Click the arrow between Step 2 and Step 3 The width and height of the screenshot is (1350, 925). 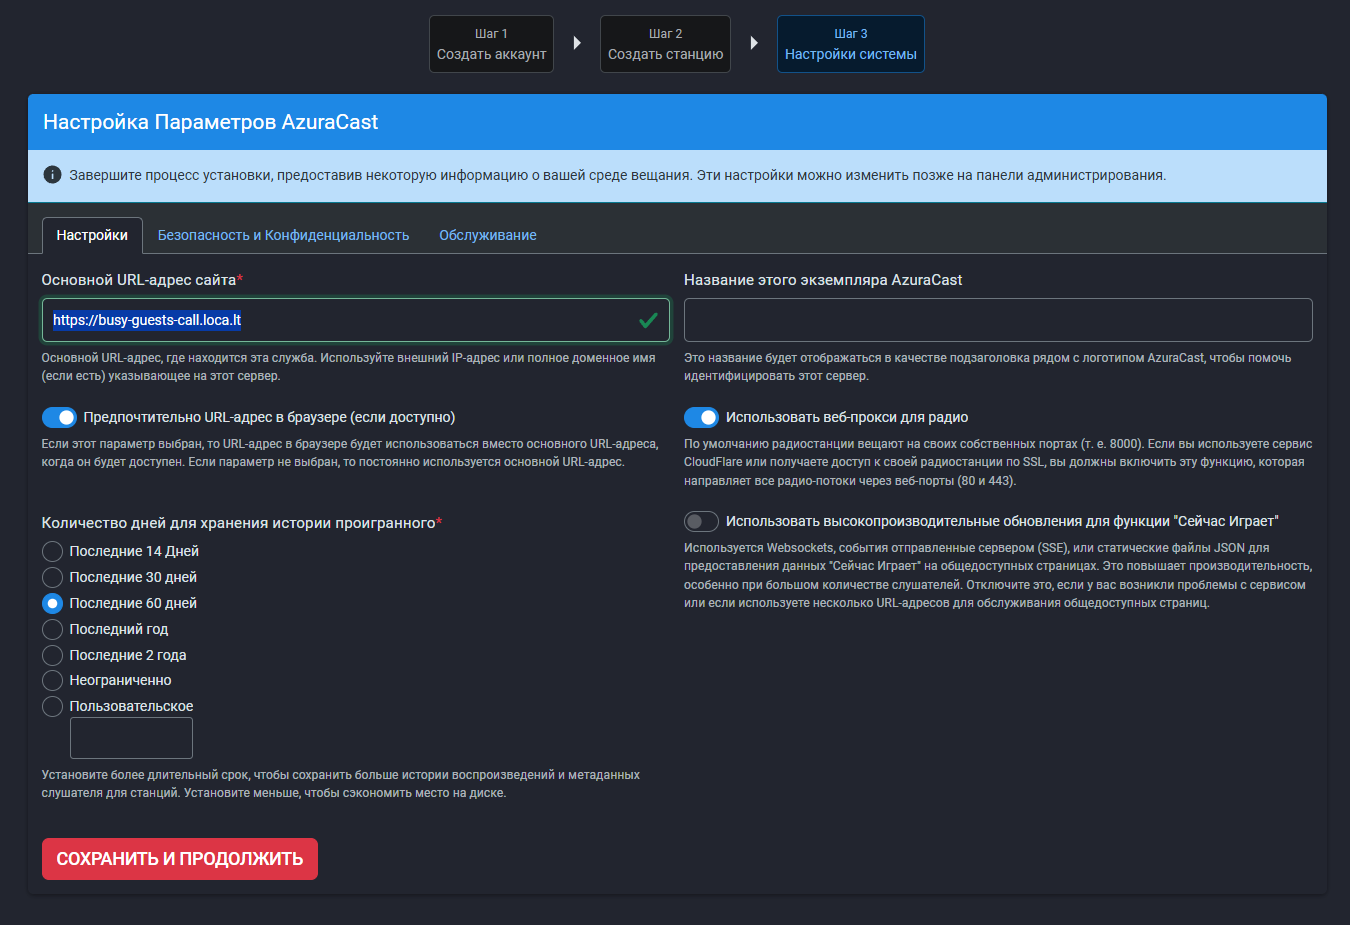coord(754,43)
